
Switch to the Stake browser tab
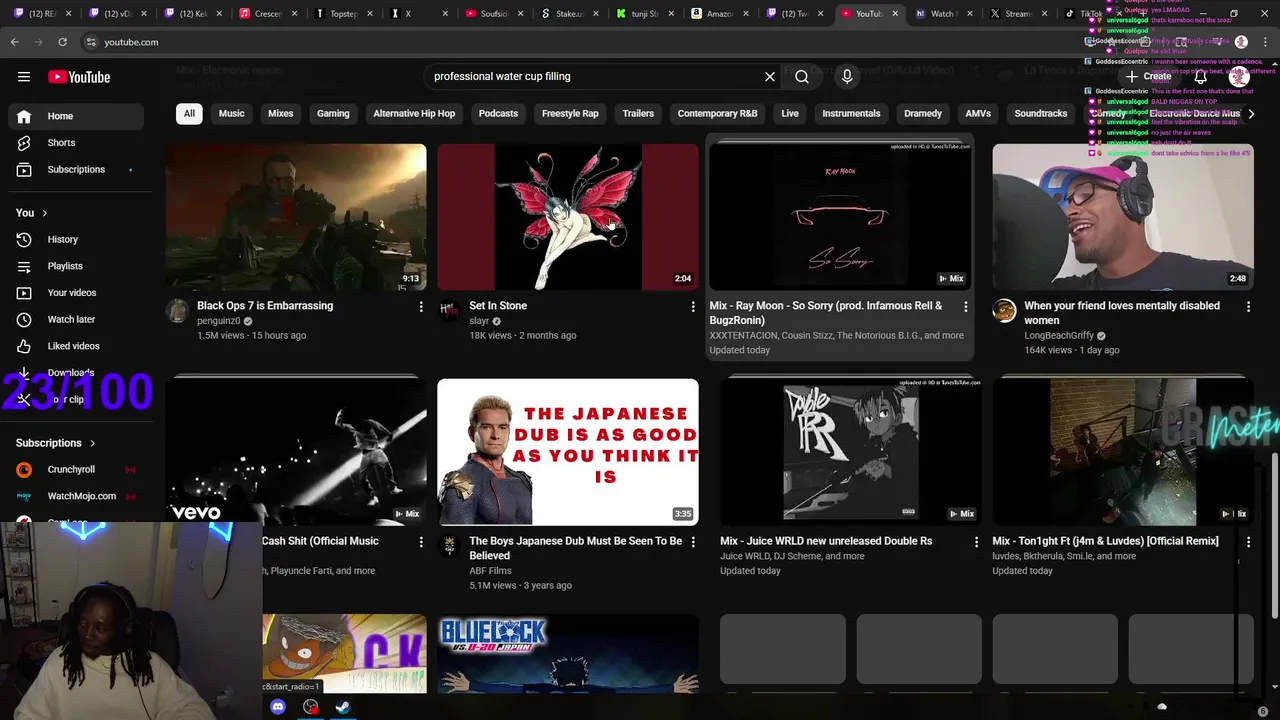point(570,14)
